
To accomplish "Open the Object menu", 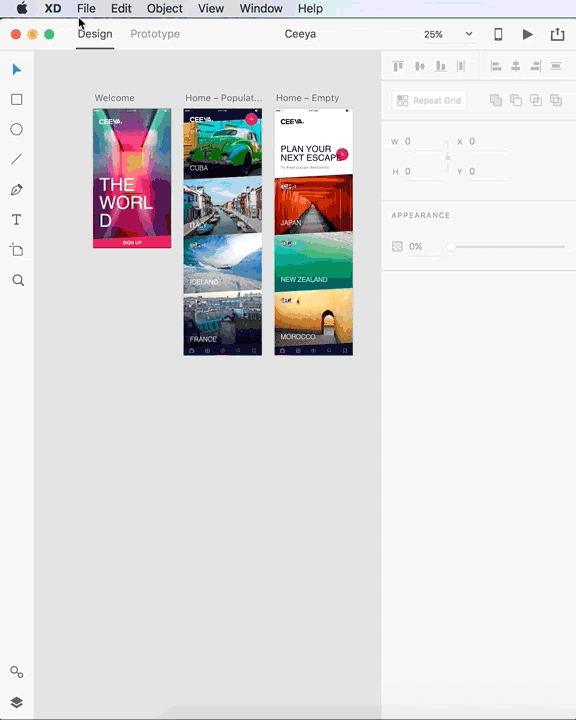I will click(x=165, y=8).
